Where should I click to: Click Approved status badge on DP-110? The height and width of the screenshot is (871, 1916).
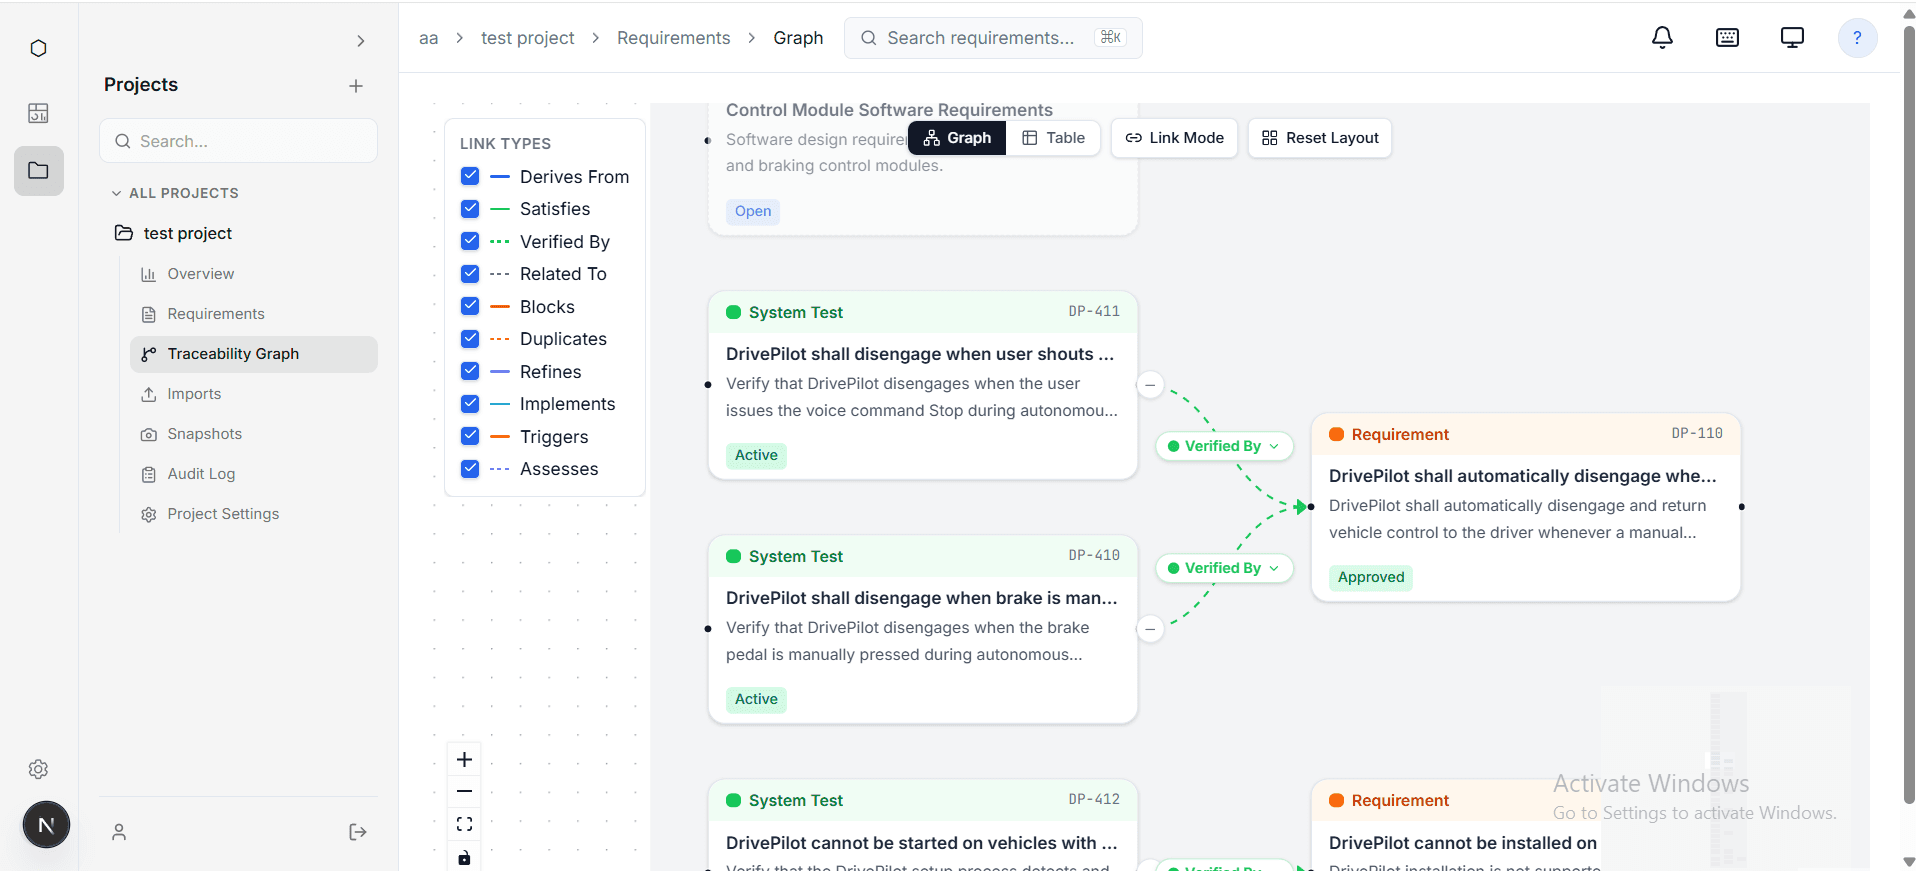click(1371, 577)
